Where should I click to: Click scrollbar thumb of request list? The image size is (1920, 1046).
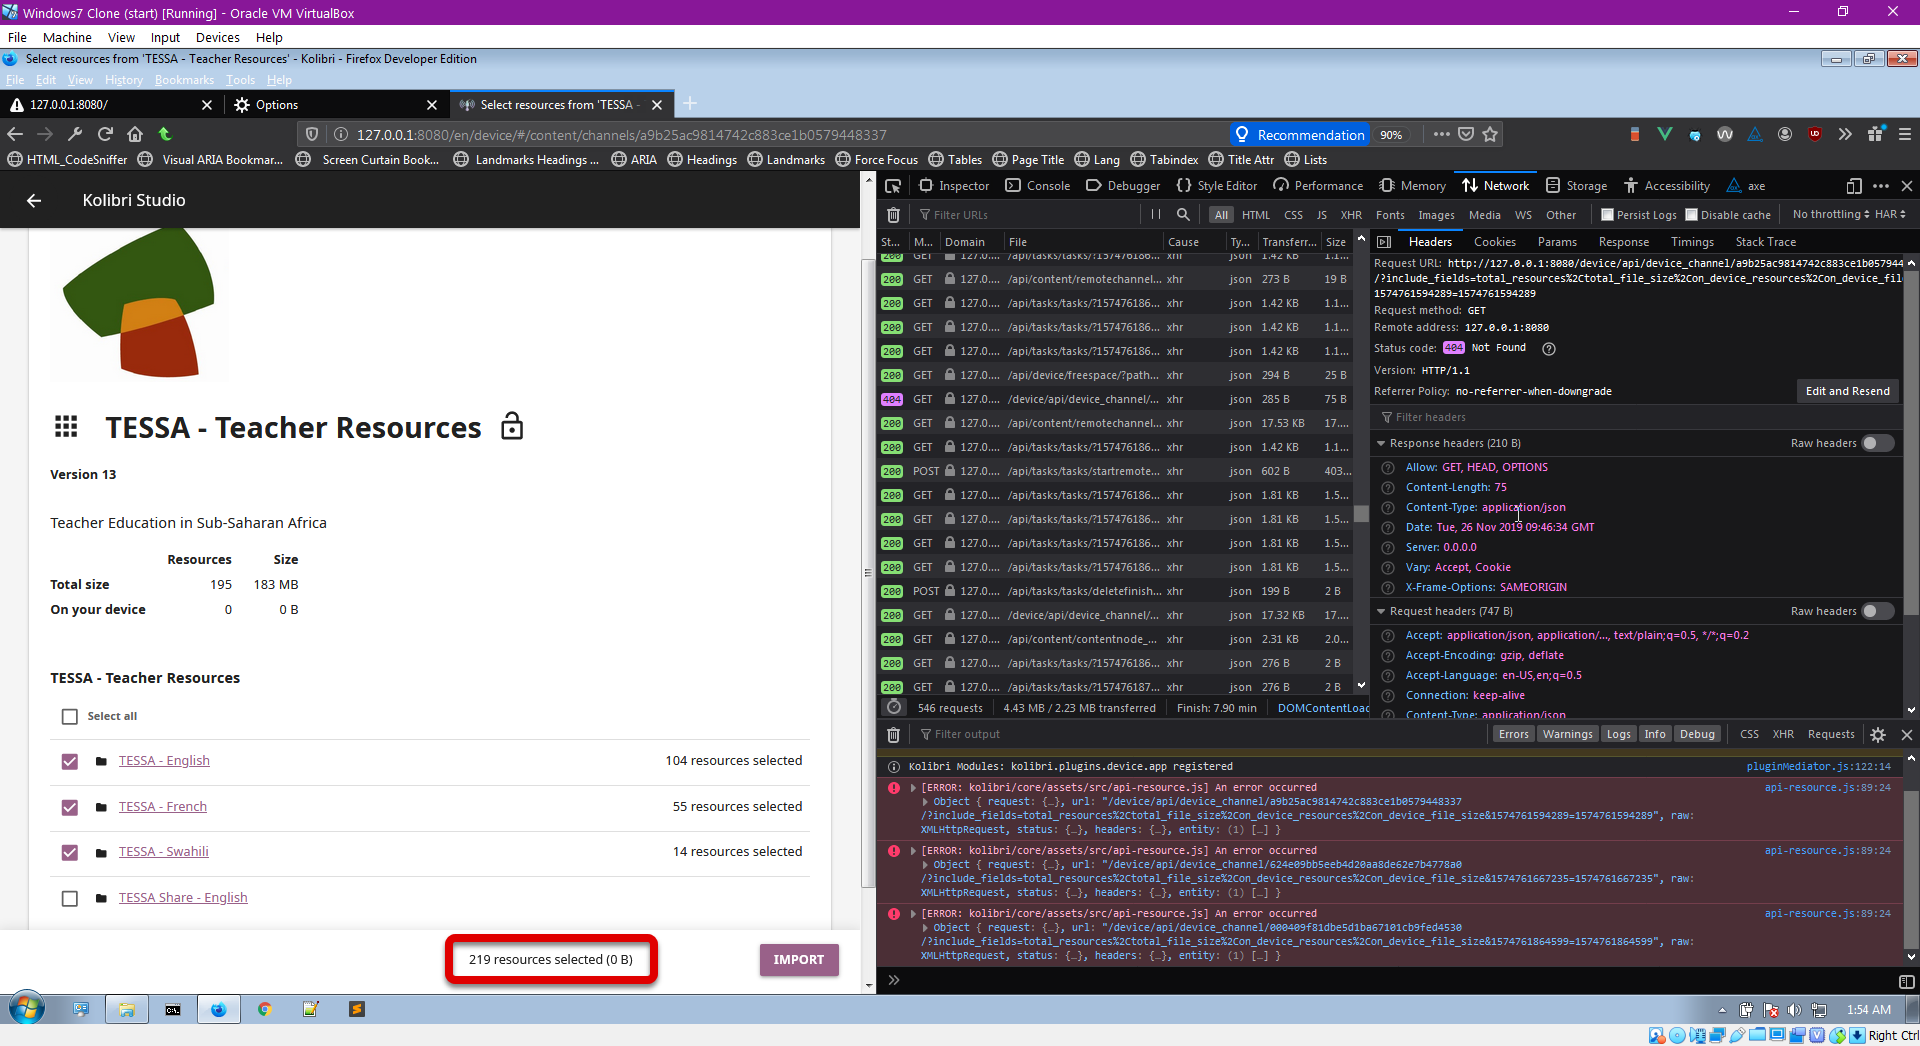click(1361, 514)
